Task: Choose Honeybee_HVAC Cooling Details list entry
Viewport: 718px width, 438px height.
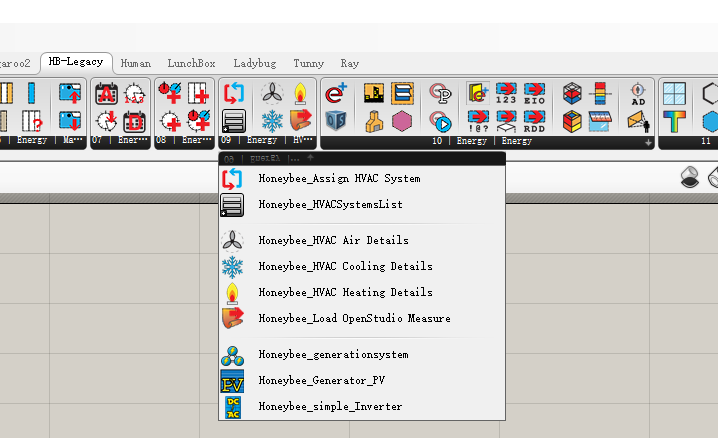Action: point(362,266)
